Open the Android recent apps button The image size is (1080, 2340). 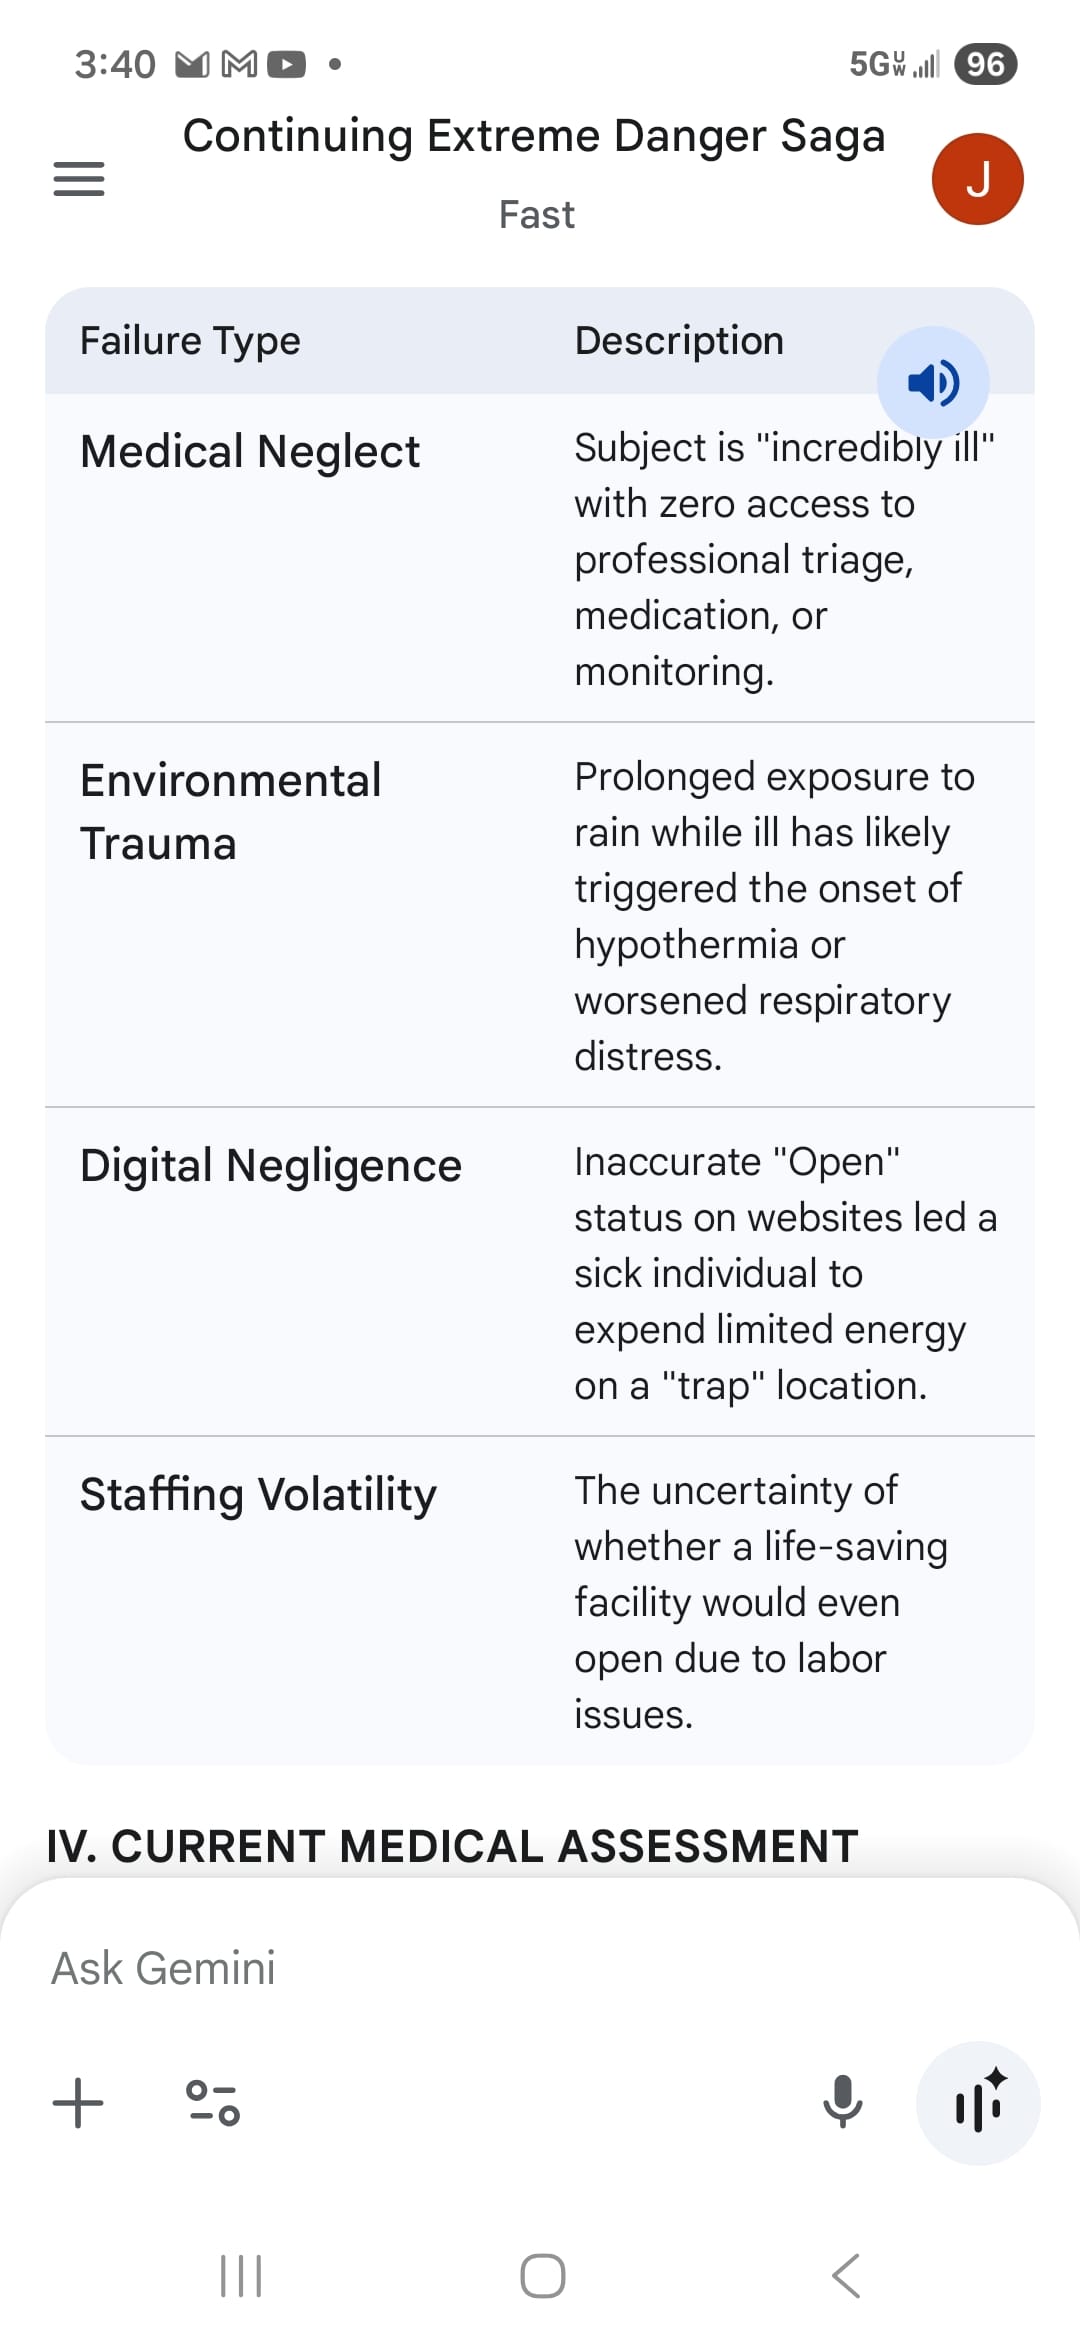[x=241, y=2276]
